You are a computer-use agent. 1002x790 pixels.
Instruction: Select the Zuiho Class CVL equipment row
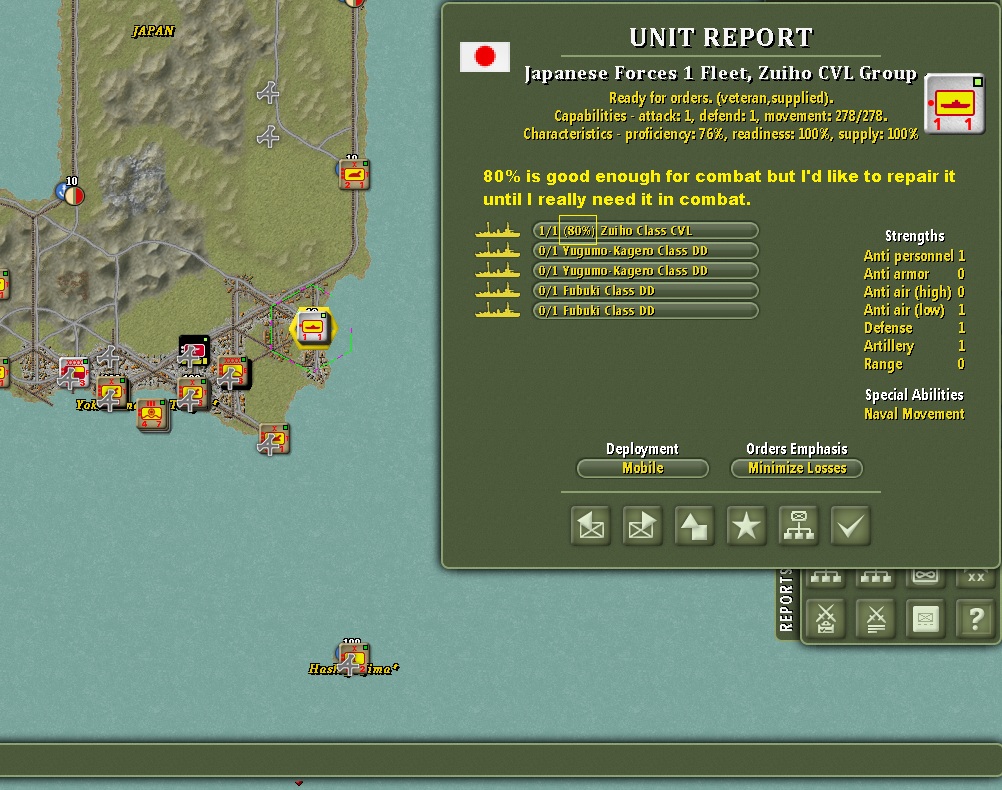click(645, 231)
